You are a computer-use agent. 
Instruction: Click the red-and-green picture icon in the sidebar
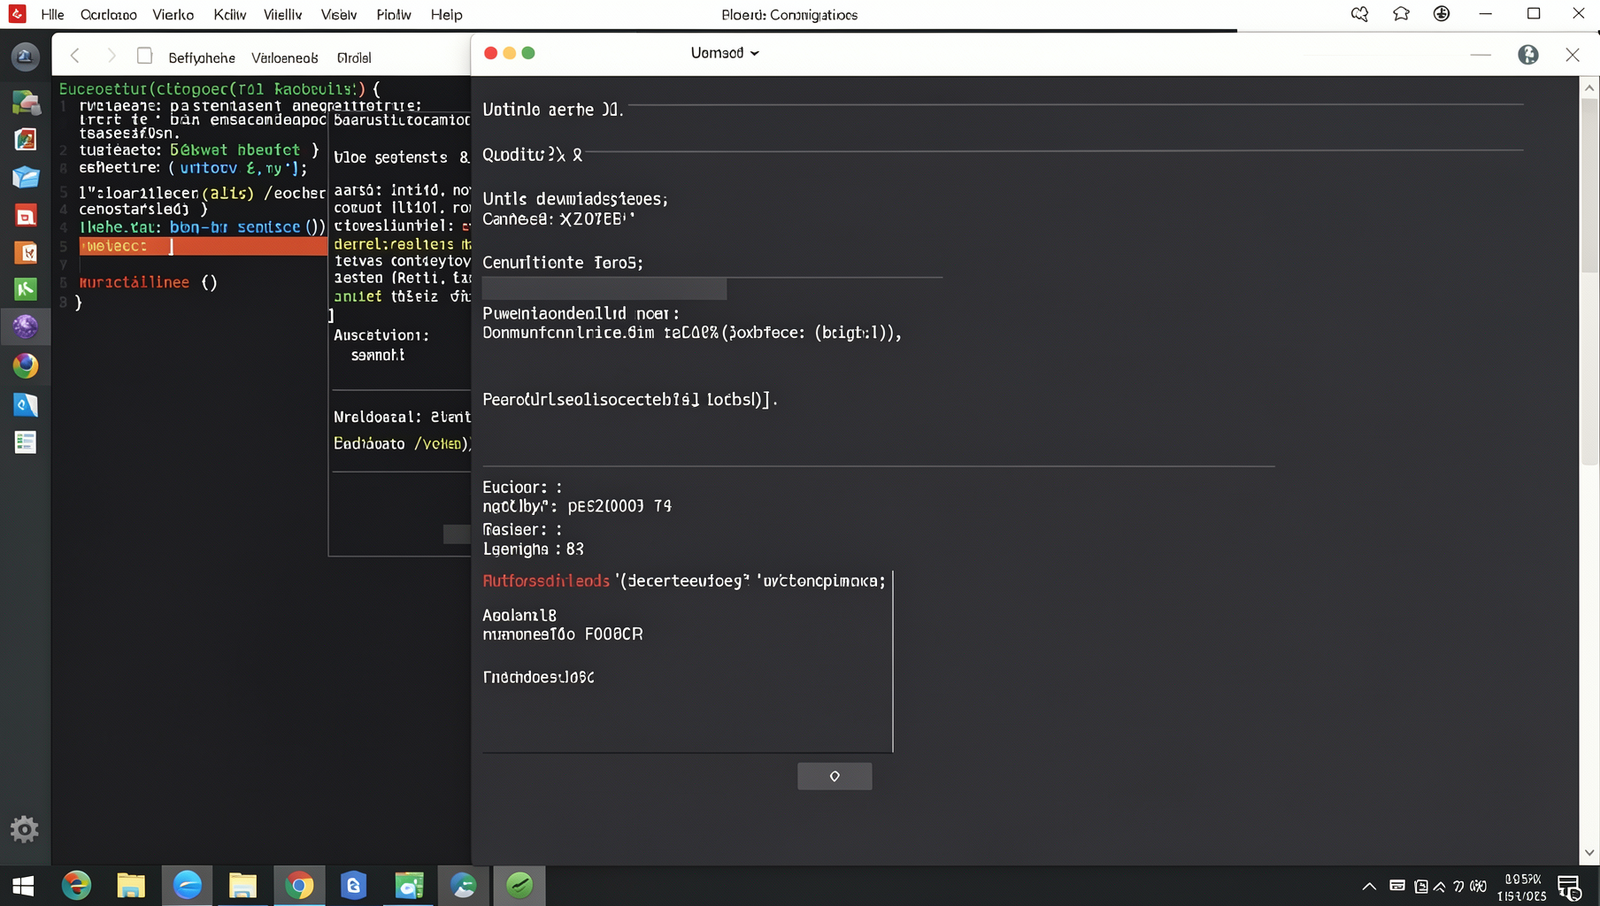click(25, 139)
